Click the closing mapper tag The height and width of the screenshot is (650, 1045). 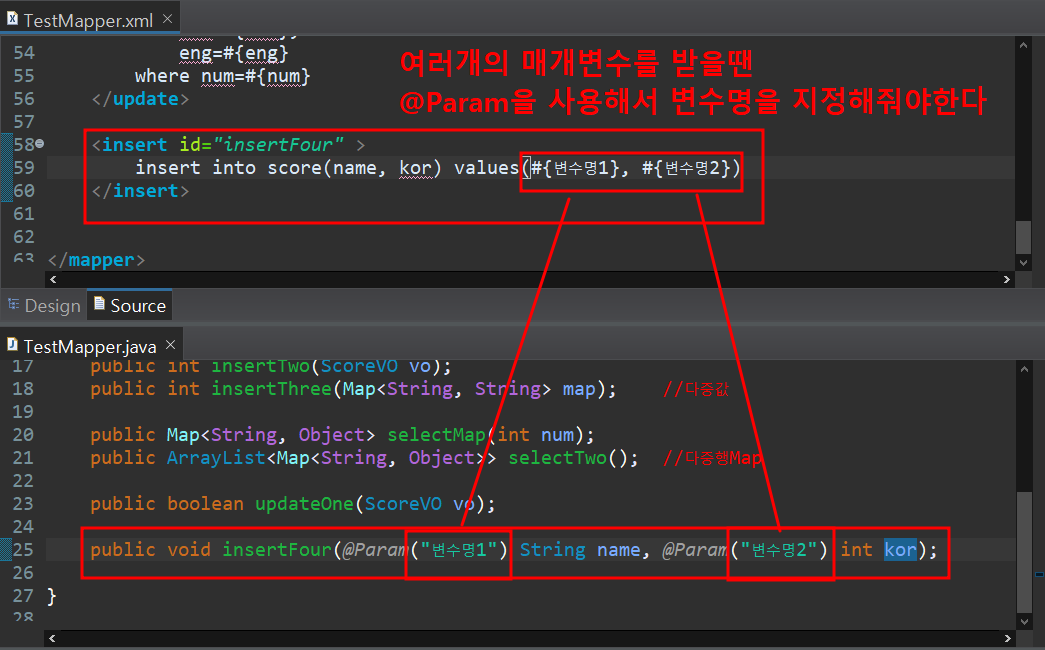pyautogui.click(x=97, y=260)
